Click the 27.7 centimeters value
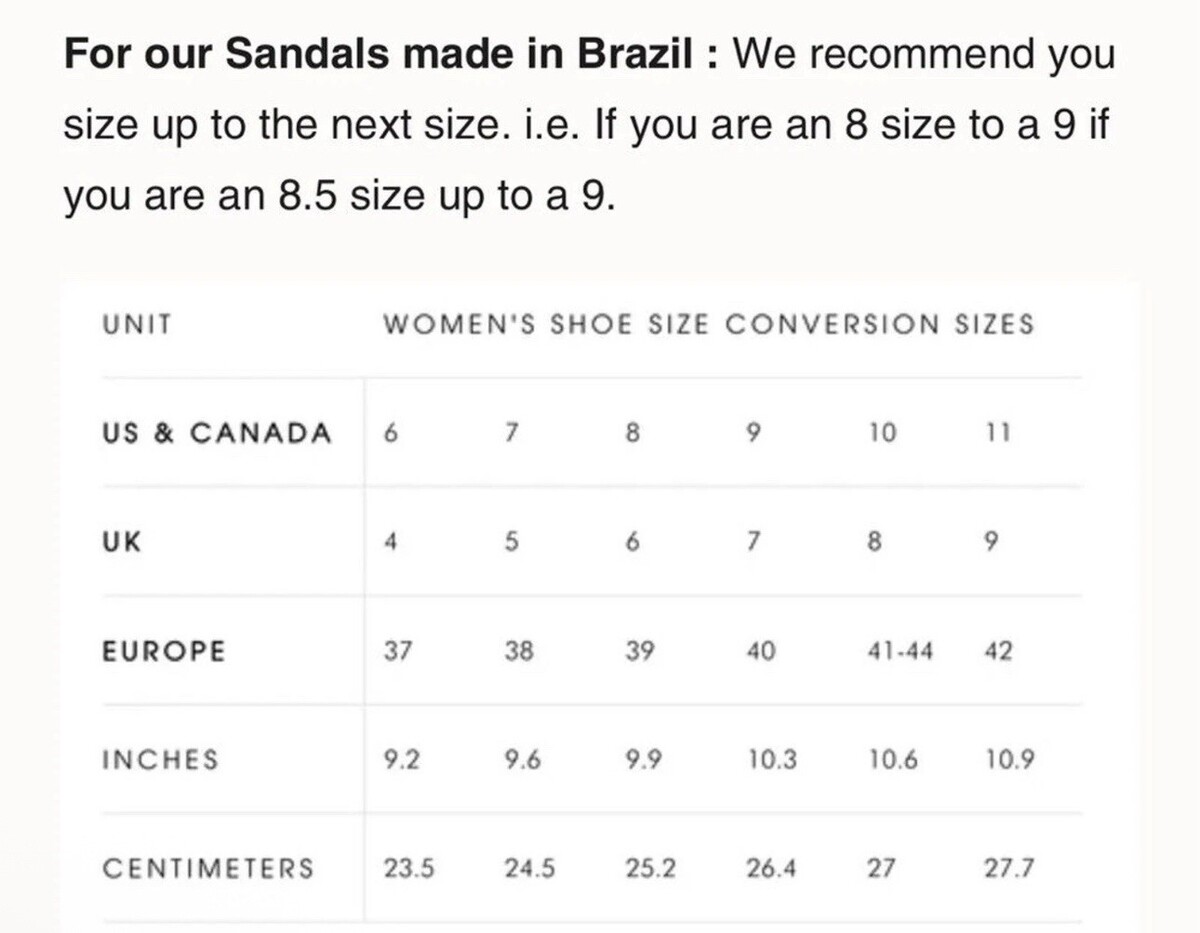1200x933 pixels. pyautogui.click(x=1009, y=868)
